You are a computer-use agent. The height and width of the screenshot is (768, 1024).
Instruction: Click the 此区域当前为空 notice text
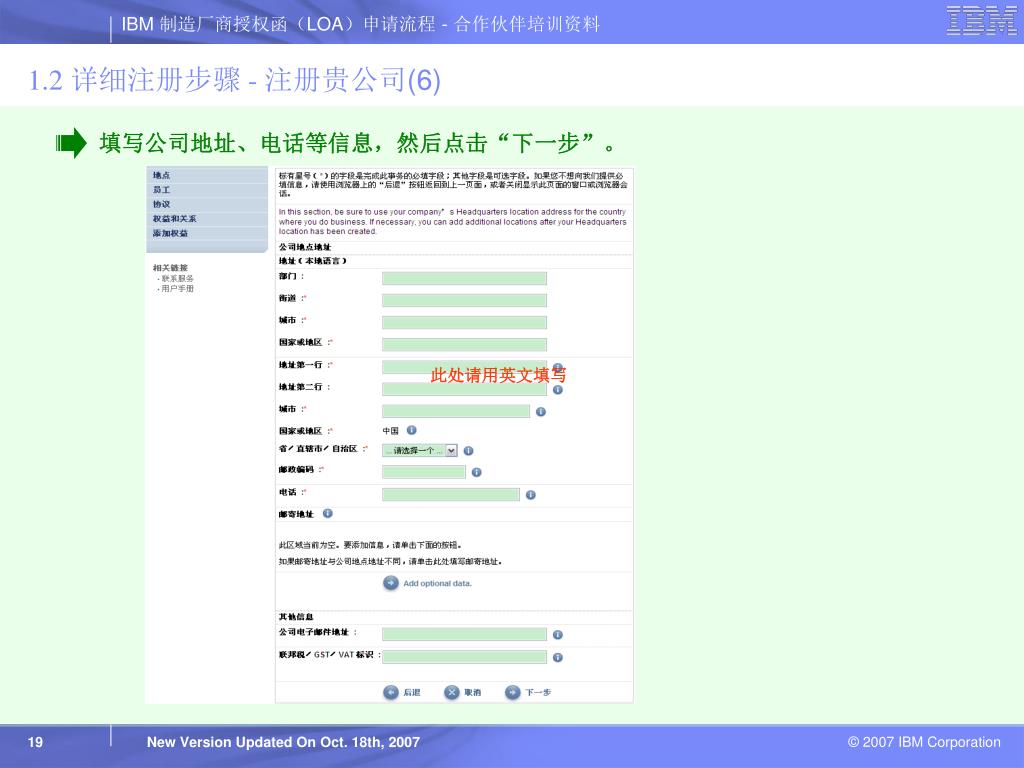coord(370,545)
